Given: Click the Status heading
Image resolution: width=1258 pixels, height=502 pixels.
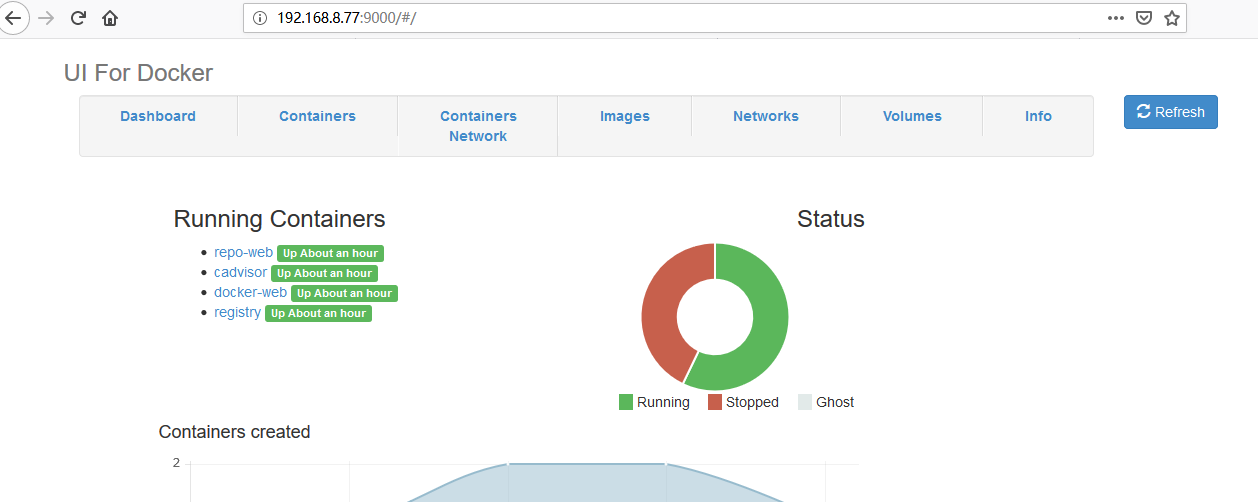Looking at the screenshot, I should coord(831,219).
